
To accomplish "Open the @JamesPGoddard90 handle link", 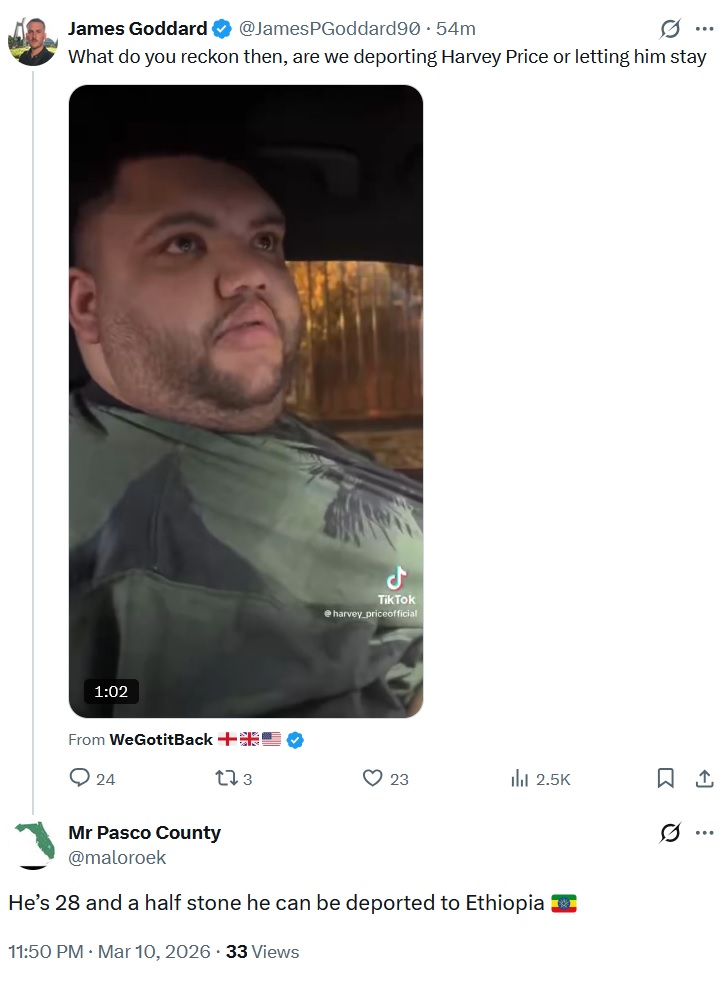I will pyautogui.click(x=329, y=28).
